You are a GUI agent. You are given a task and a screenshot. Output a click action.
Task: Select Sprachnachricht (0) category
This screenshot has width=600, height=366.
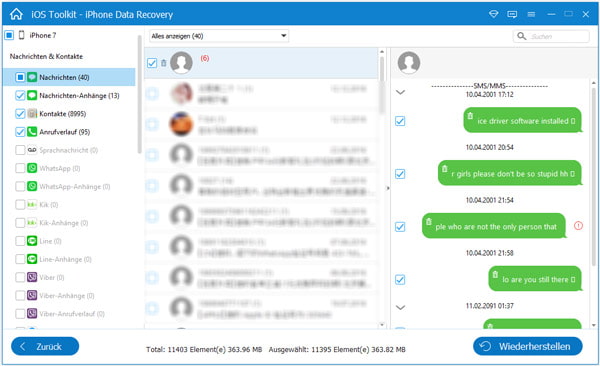pos(69,150)
